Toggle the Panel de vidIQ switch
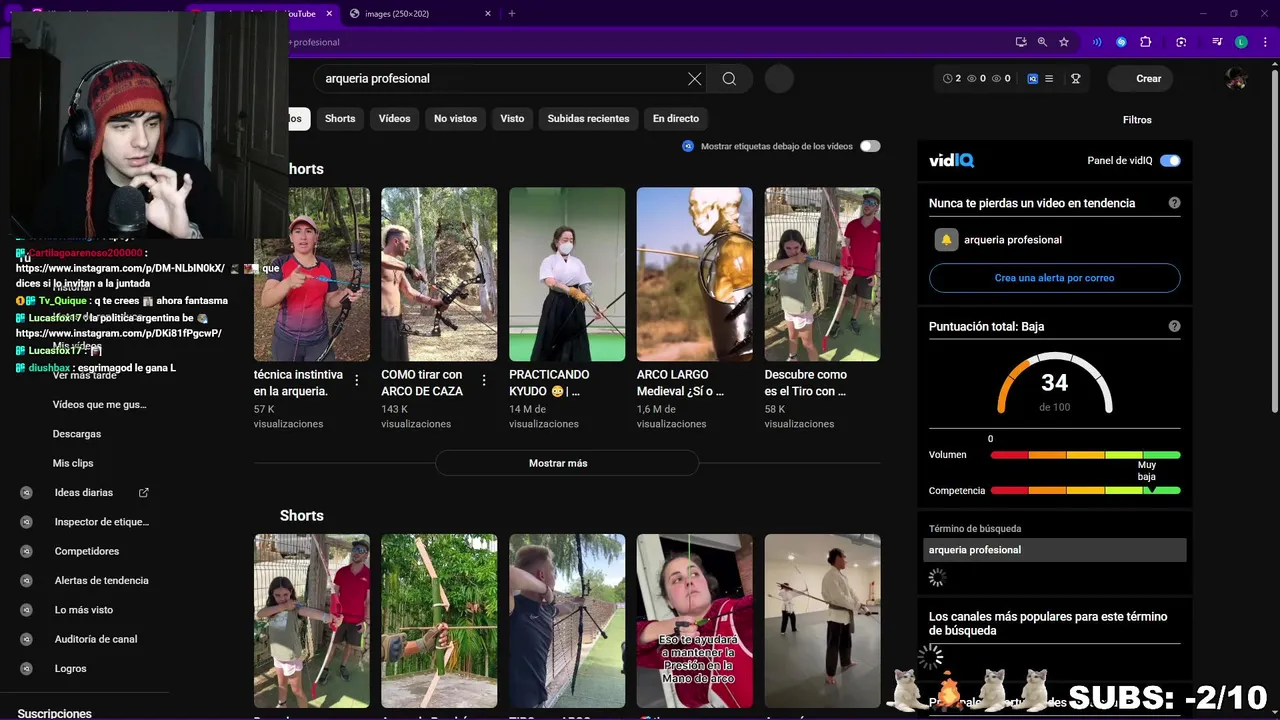Image resolution: width=1280 pixels, height=720 pixels. (1170, 161)
